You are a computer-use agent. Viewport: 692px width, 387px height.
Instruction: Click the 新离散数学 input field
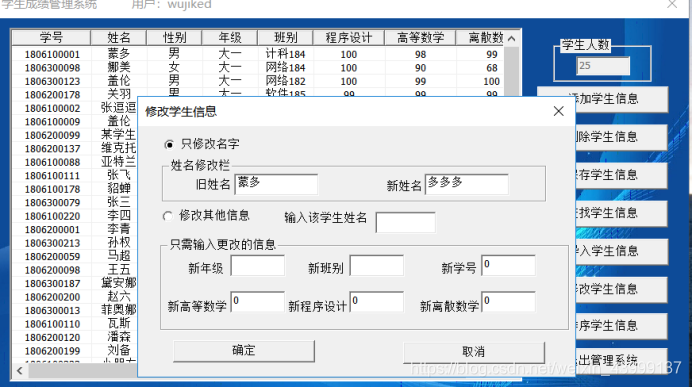click(508, 302)
